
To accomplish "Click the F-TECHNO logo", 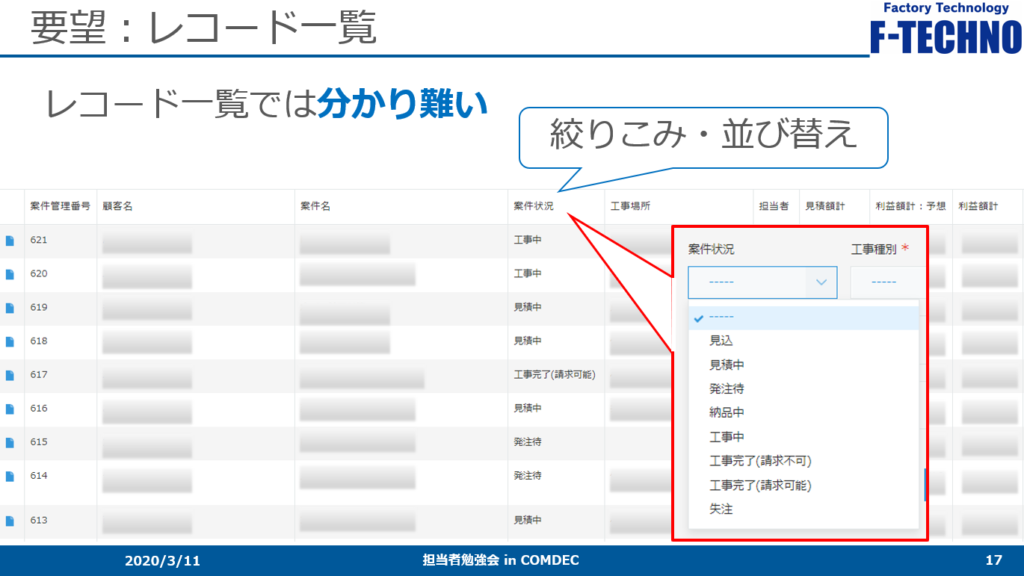I will click(946, 28).
